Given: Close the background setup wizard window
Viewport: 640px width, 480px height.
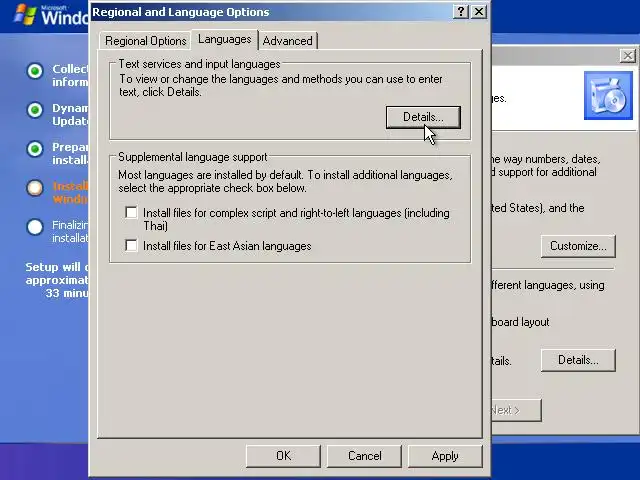Looking at the screenshot, I should (x=628, y=56).
